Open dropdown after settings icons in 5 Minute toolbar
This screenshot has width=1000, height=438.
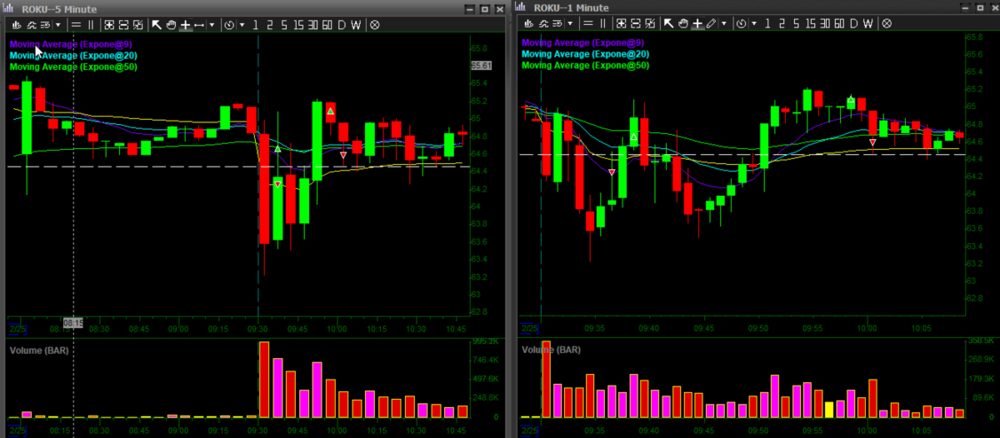pos(57,24)
